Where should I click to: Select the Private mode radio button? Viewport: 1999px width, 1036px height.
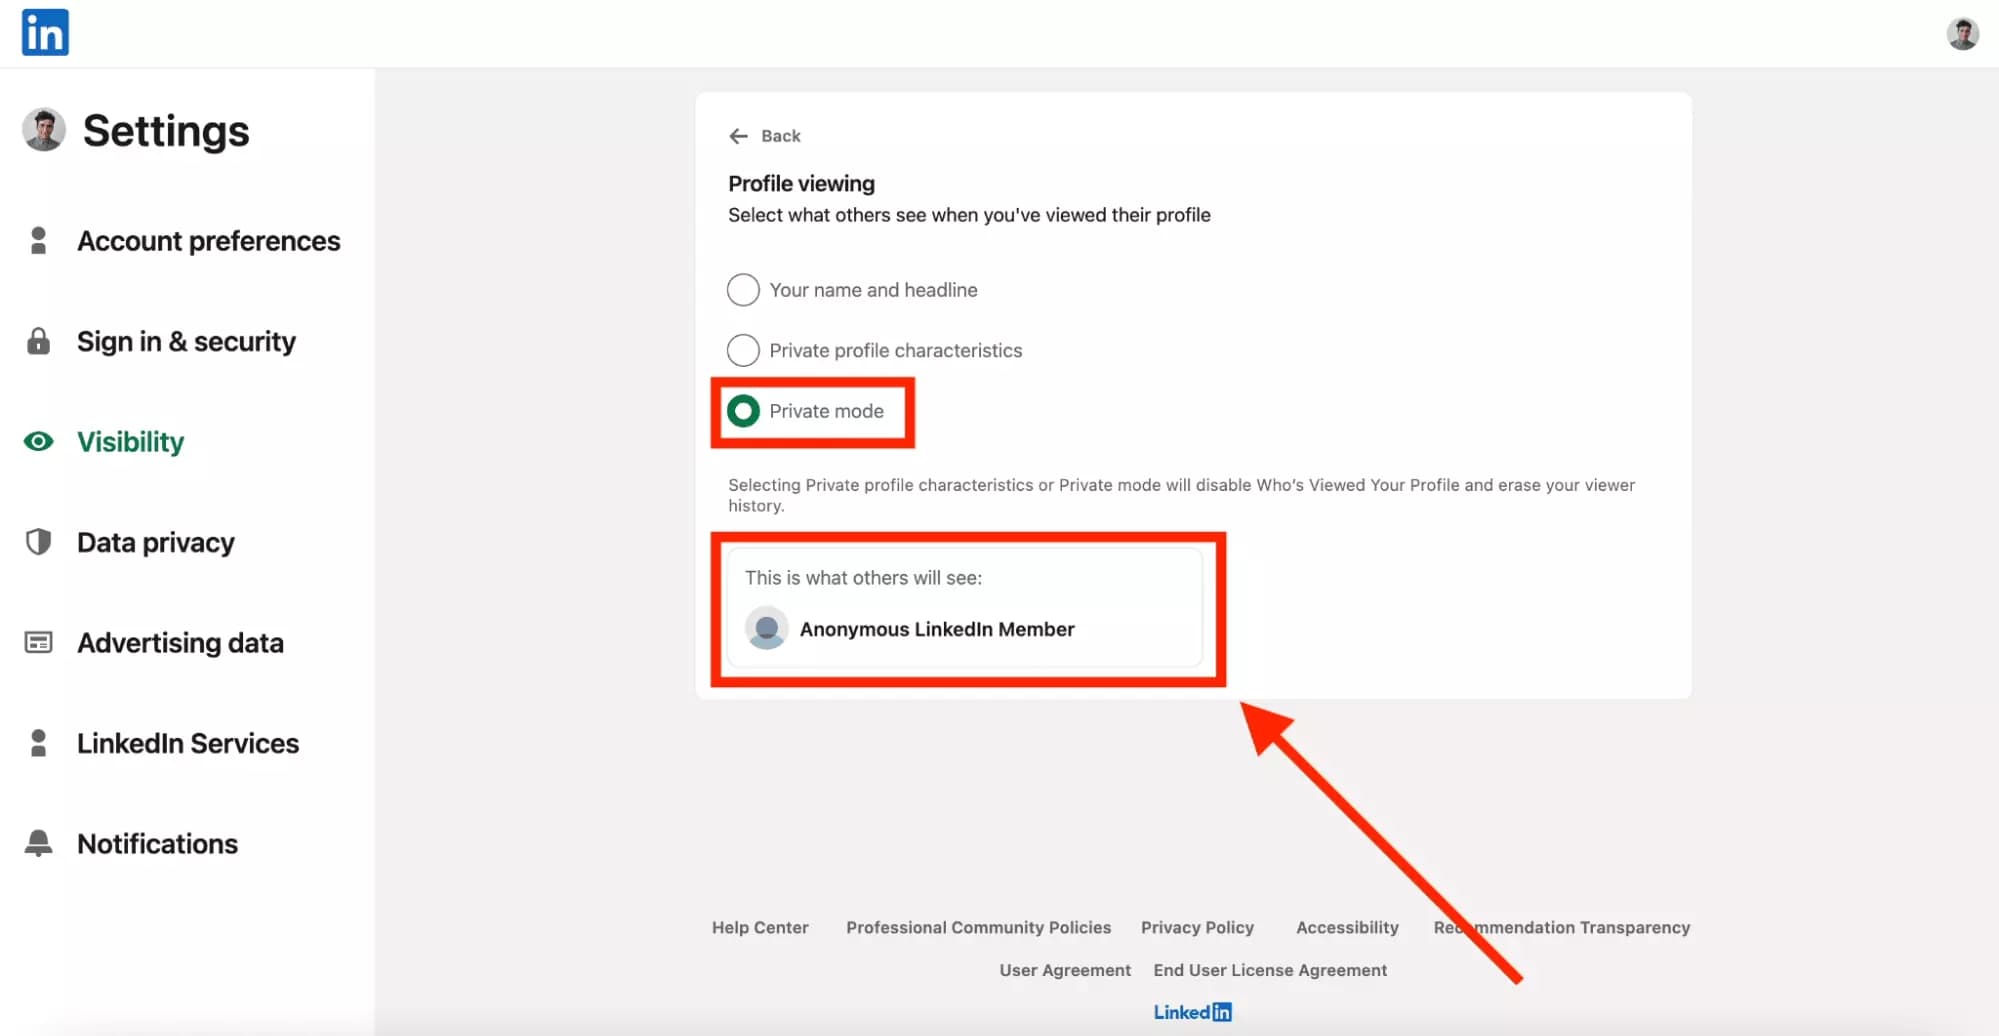point(743,411)
